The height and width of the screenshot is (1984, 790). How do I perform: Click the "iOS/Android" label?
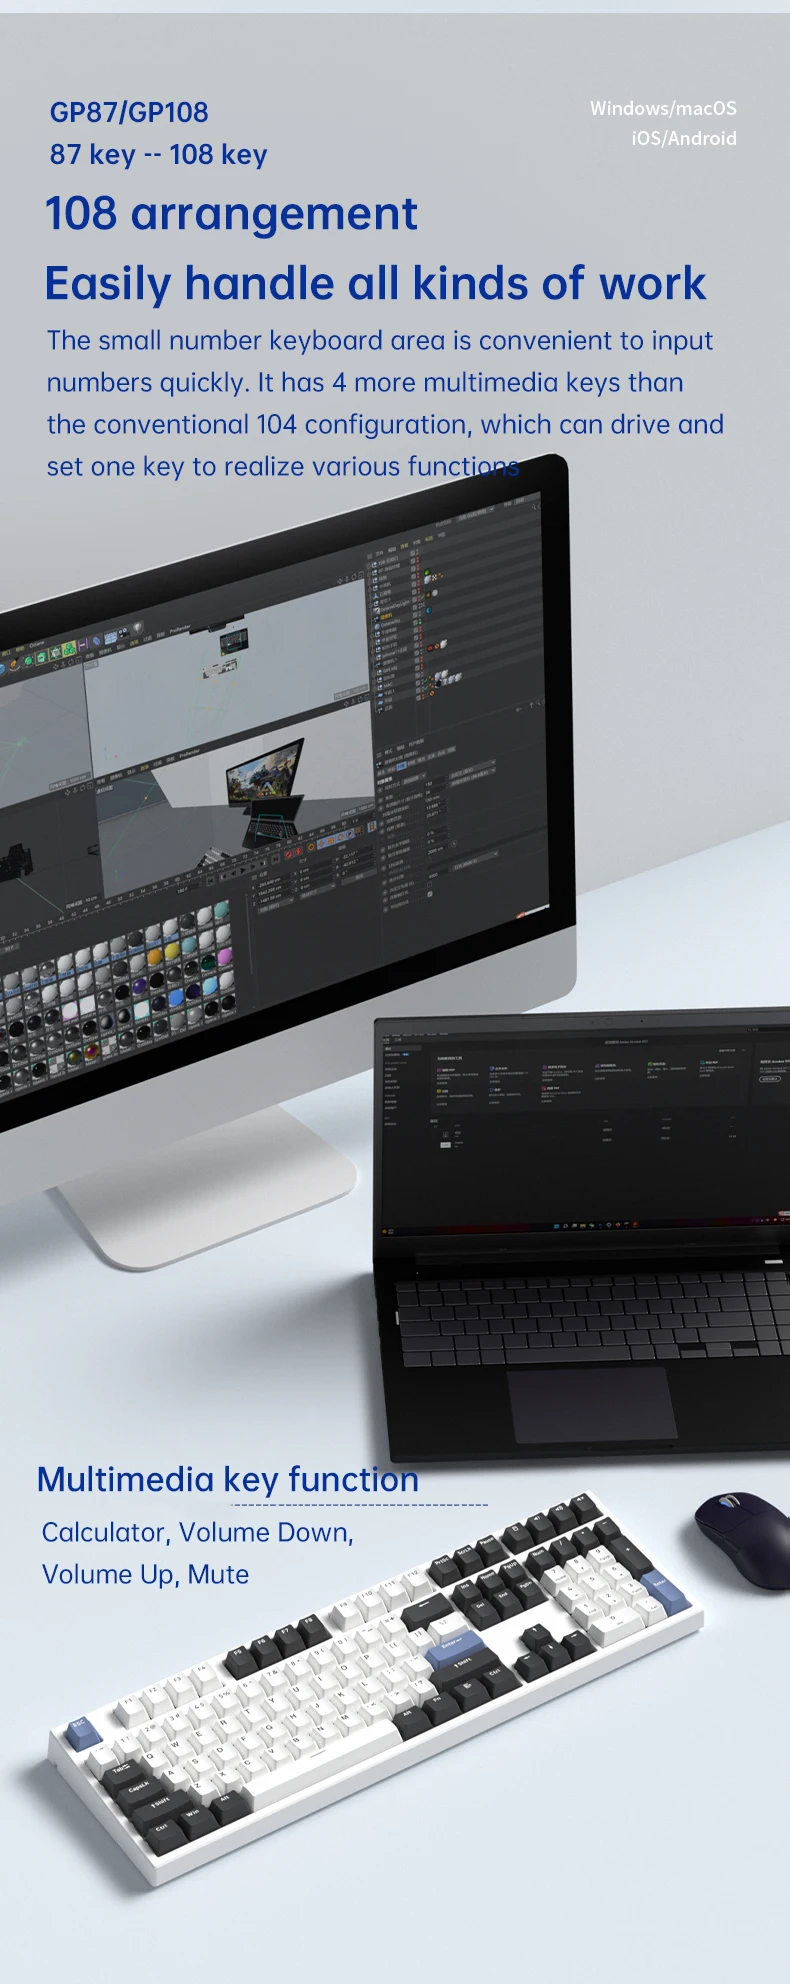[684, 138]
